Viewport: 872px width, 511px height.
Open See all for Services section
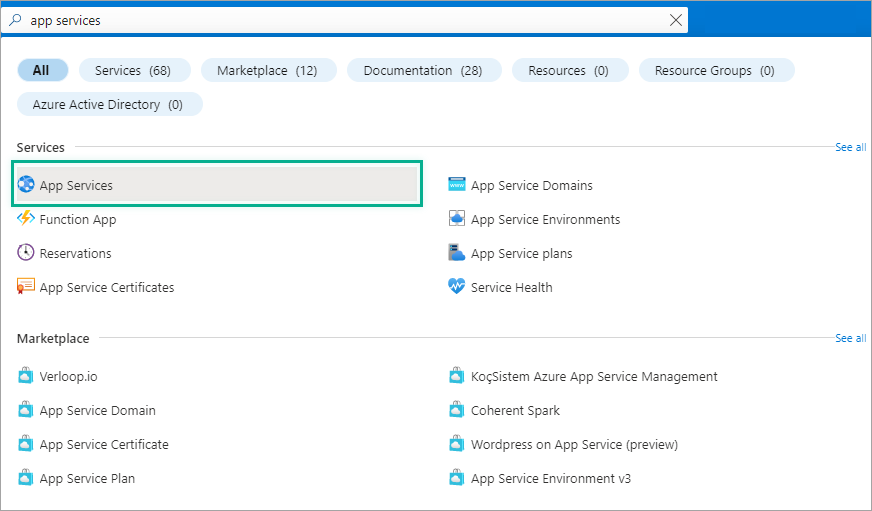[850, 147]
